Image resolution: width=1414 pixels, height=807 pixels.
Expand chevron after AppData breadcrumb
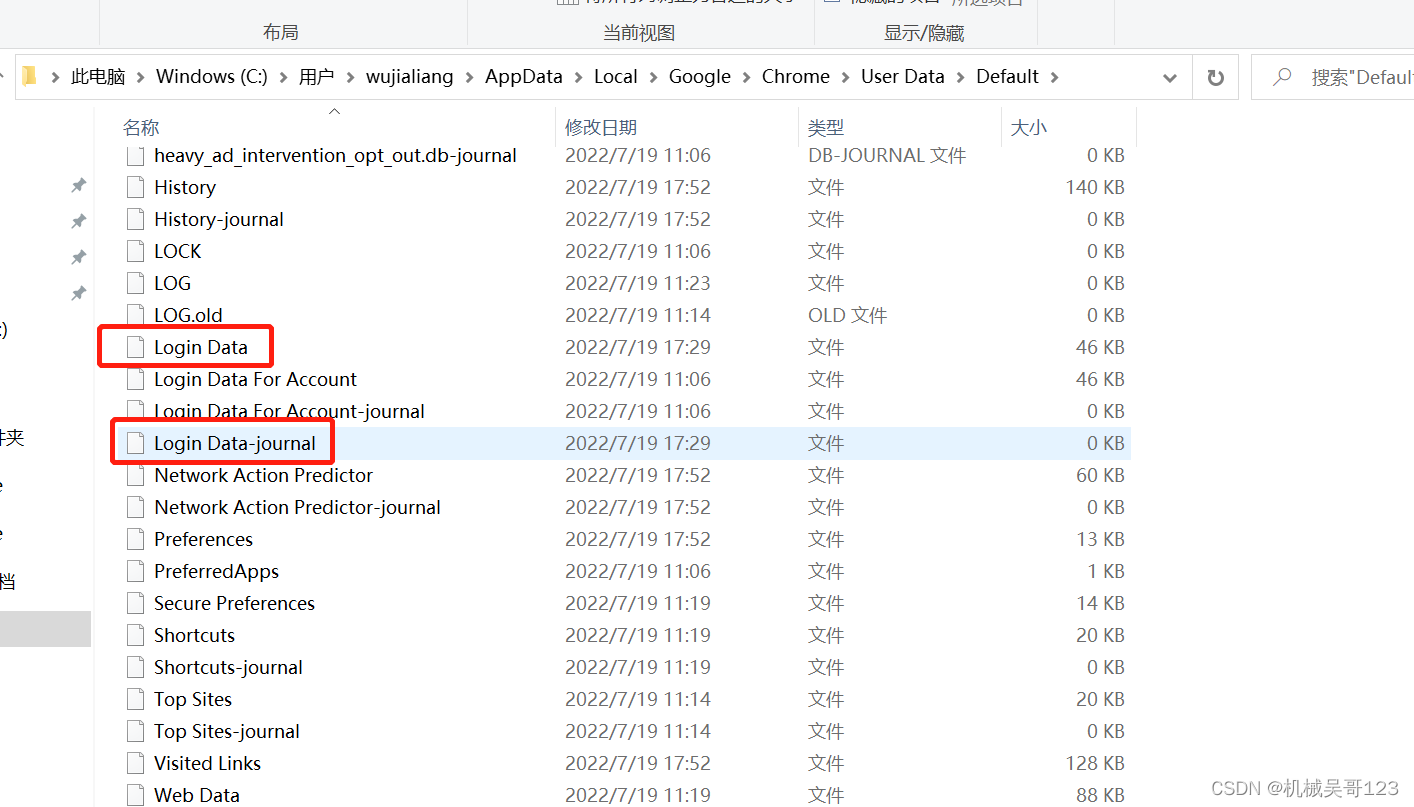point(578,77)
